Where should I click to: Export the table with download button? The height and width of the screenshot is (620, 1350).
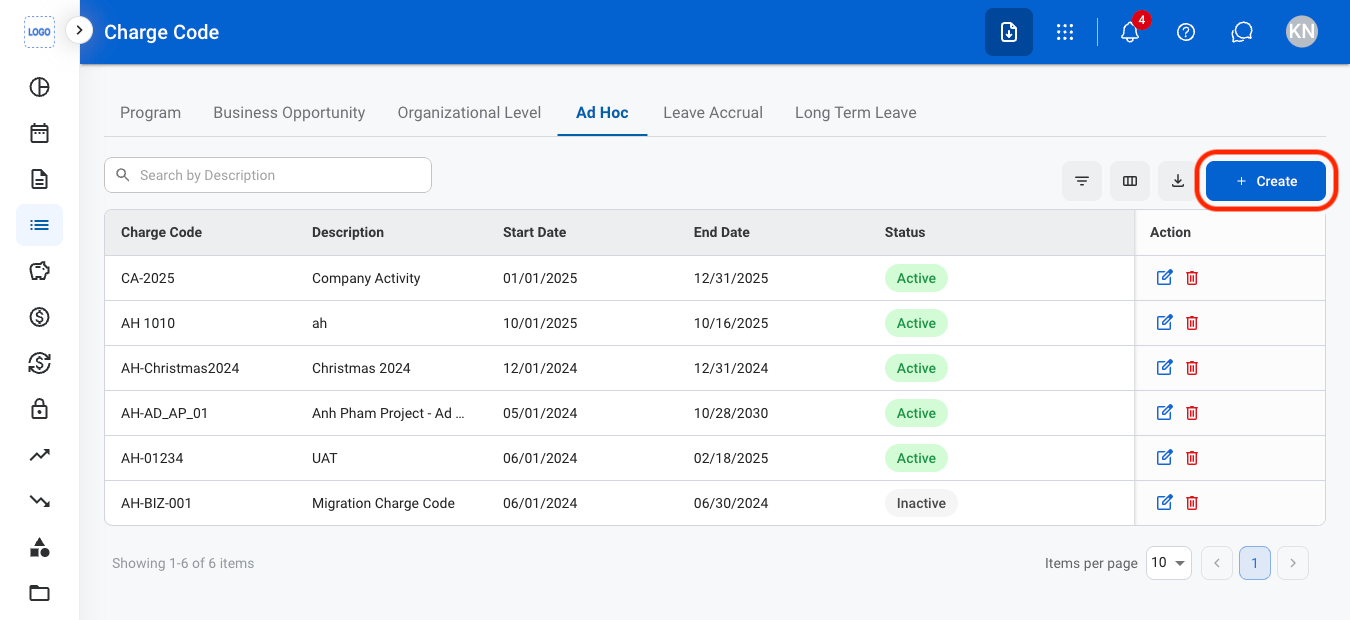pos(1178,181)
